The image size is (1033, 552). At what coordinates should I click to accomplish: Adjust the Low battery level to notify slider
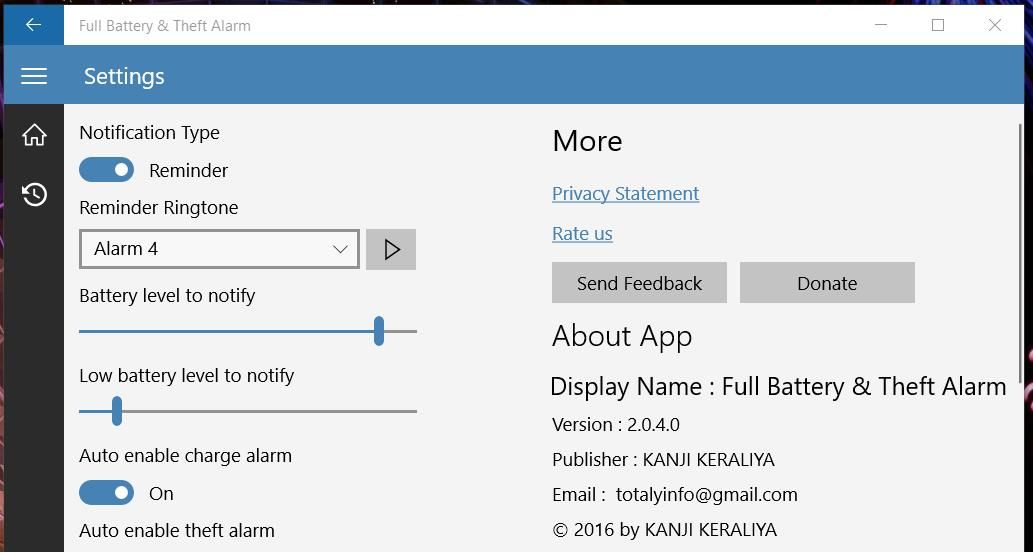point(248,411)
